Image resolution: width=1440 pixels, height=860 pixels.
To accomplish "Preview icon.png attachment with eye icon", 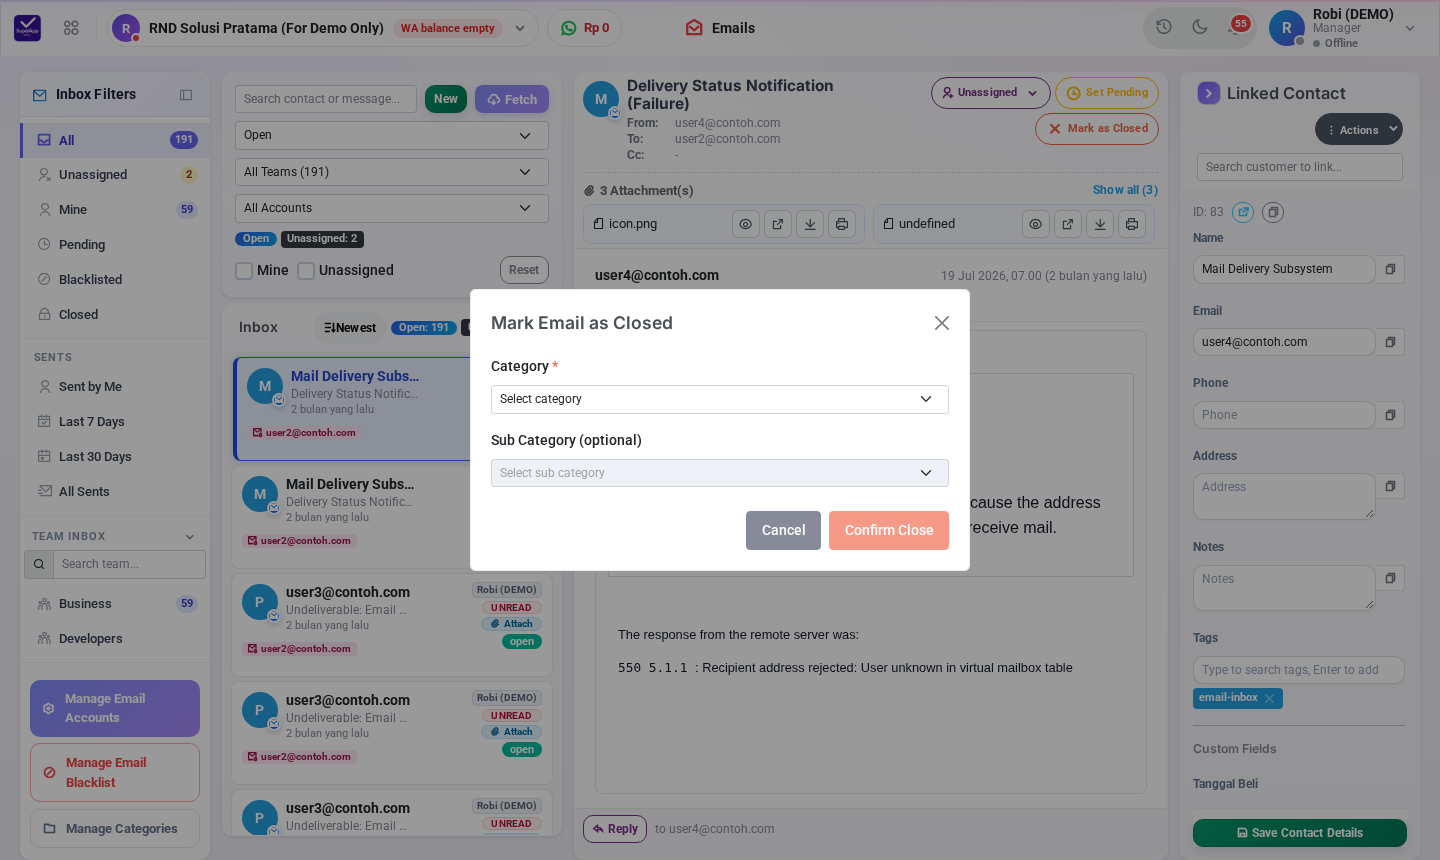I will point(746,224).
